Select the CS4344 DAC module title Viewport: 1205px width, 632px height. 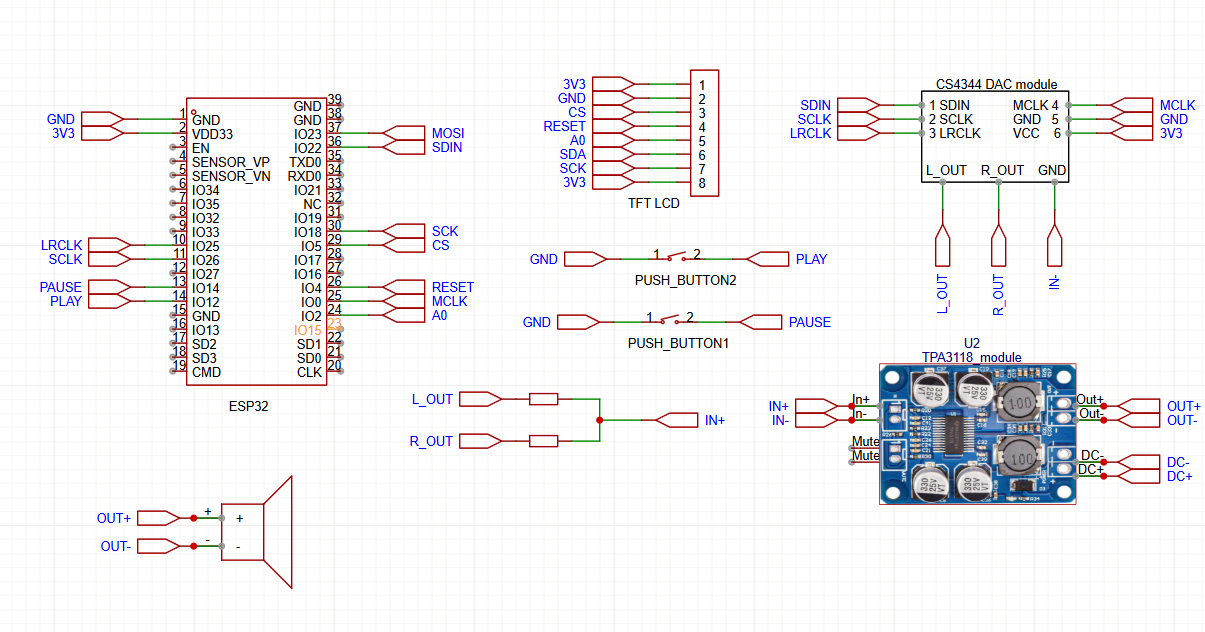click(996, 85)
